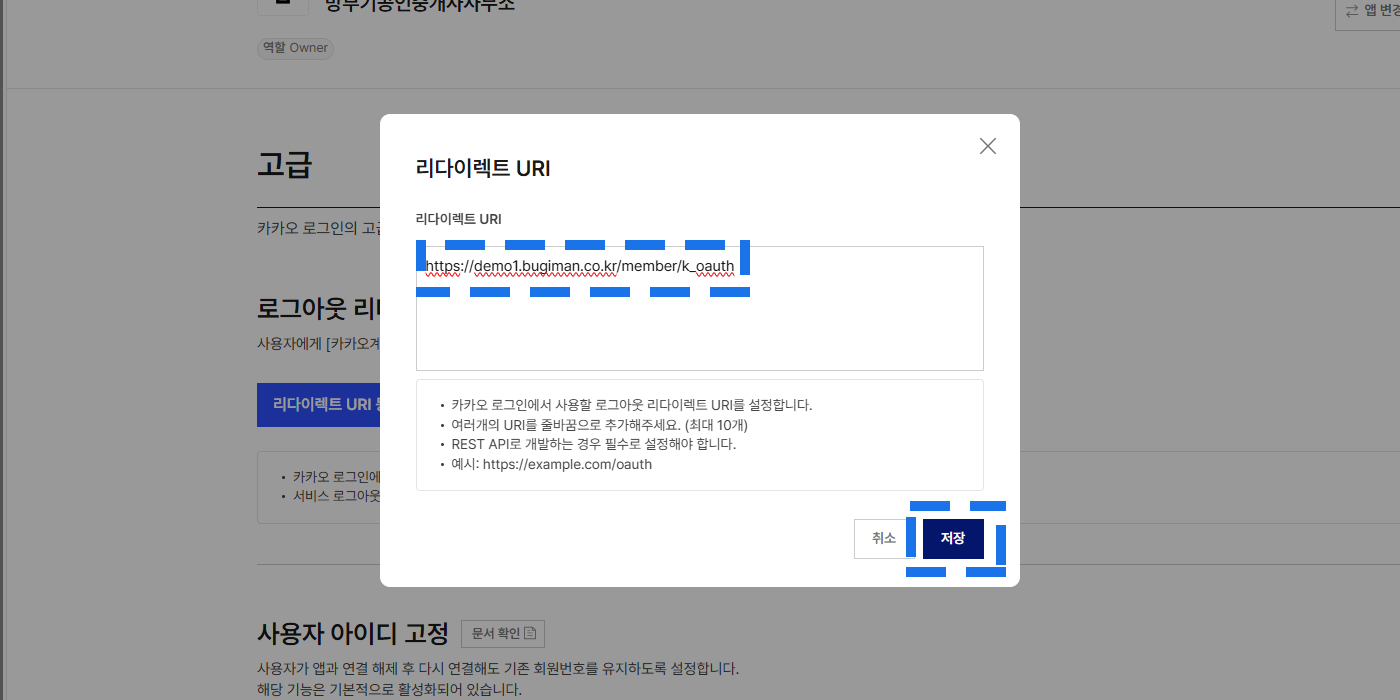This screenshot has width=1400, height=700.
Task: Select the app icon thumbnail at top
Action: point(283,5)
